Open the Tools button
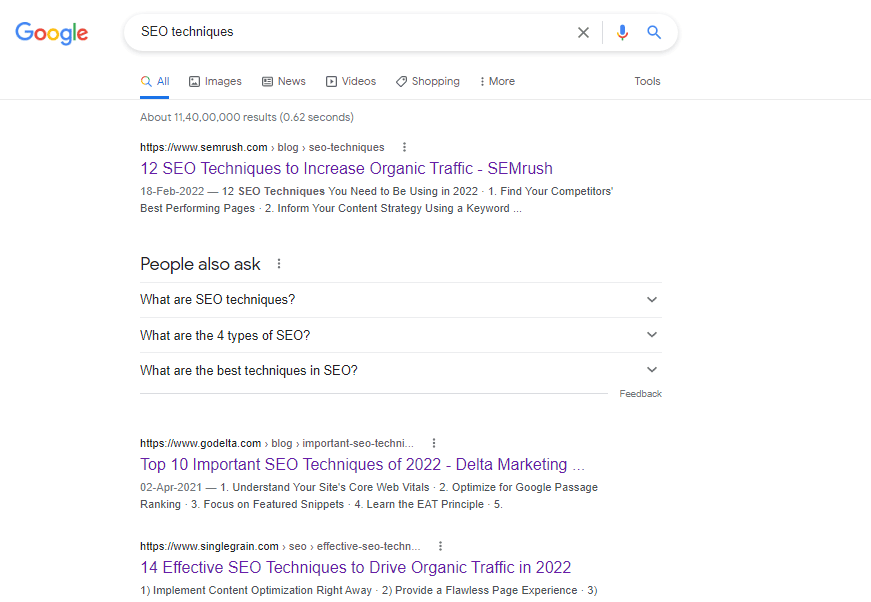Screen dimensions: 871x602 pyautogui.click(x=647, y=81)
